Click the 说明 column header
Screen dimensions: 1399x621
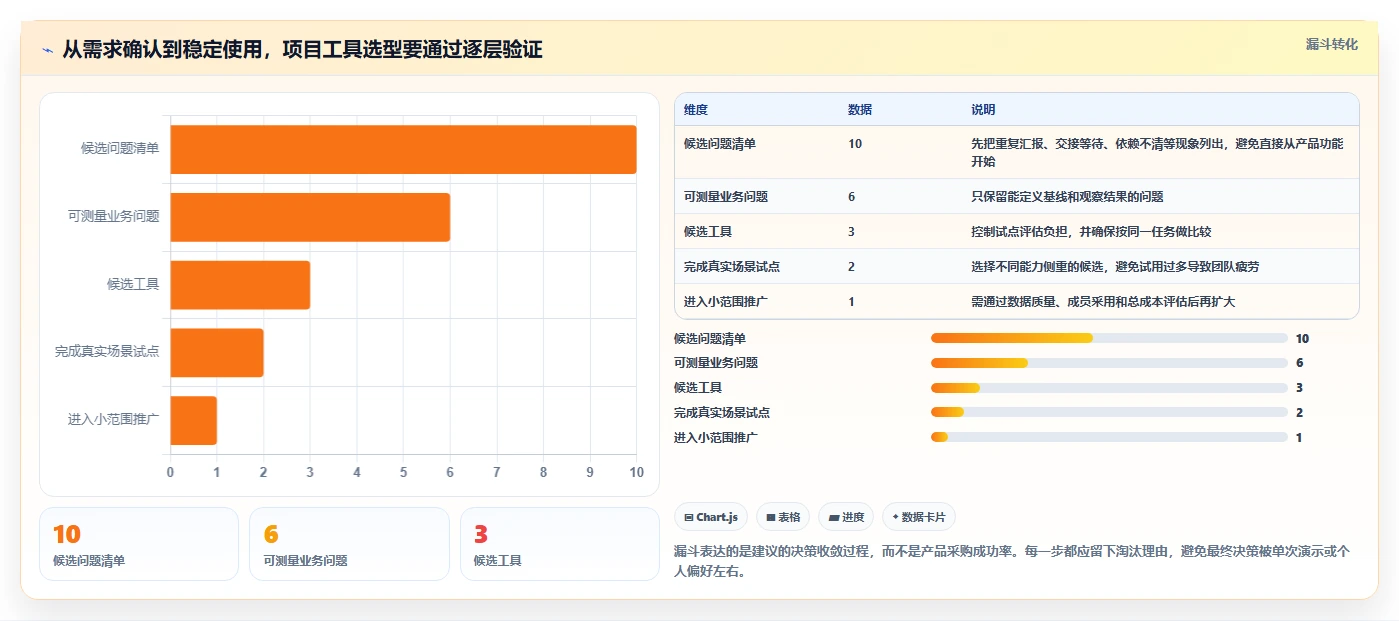pos(983,109)
